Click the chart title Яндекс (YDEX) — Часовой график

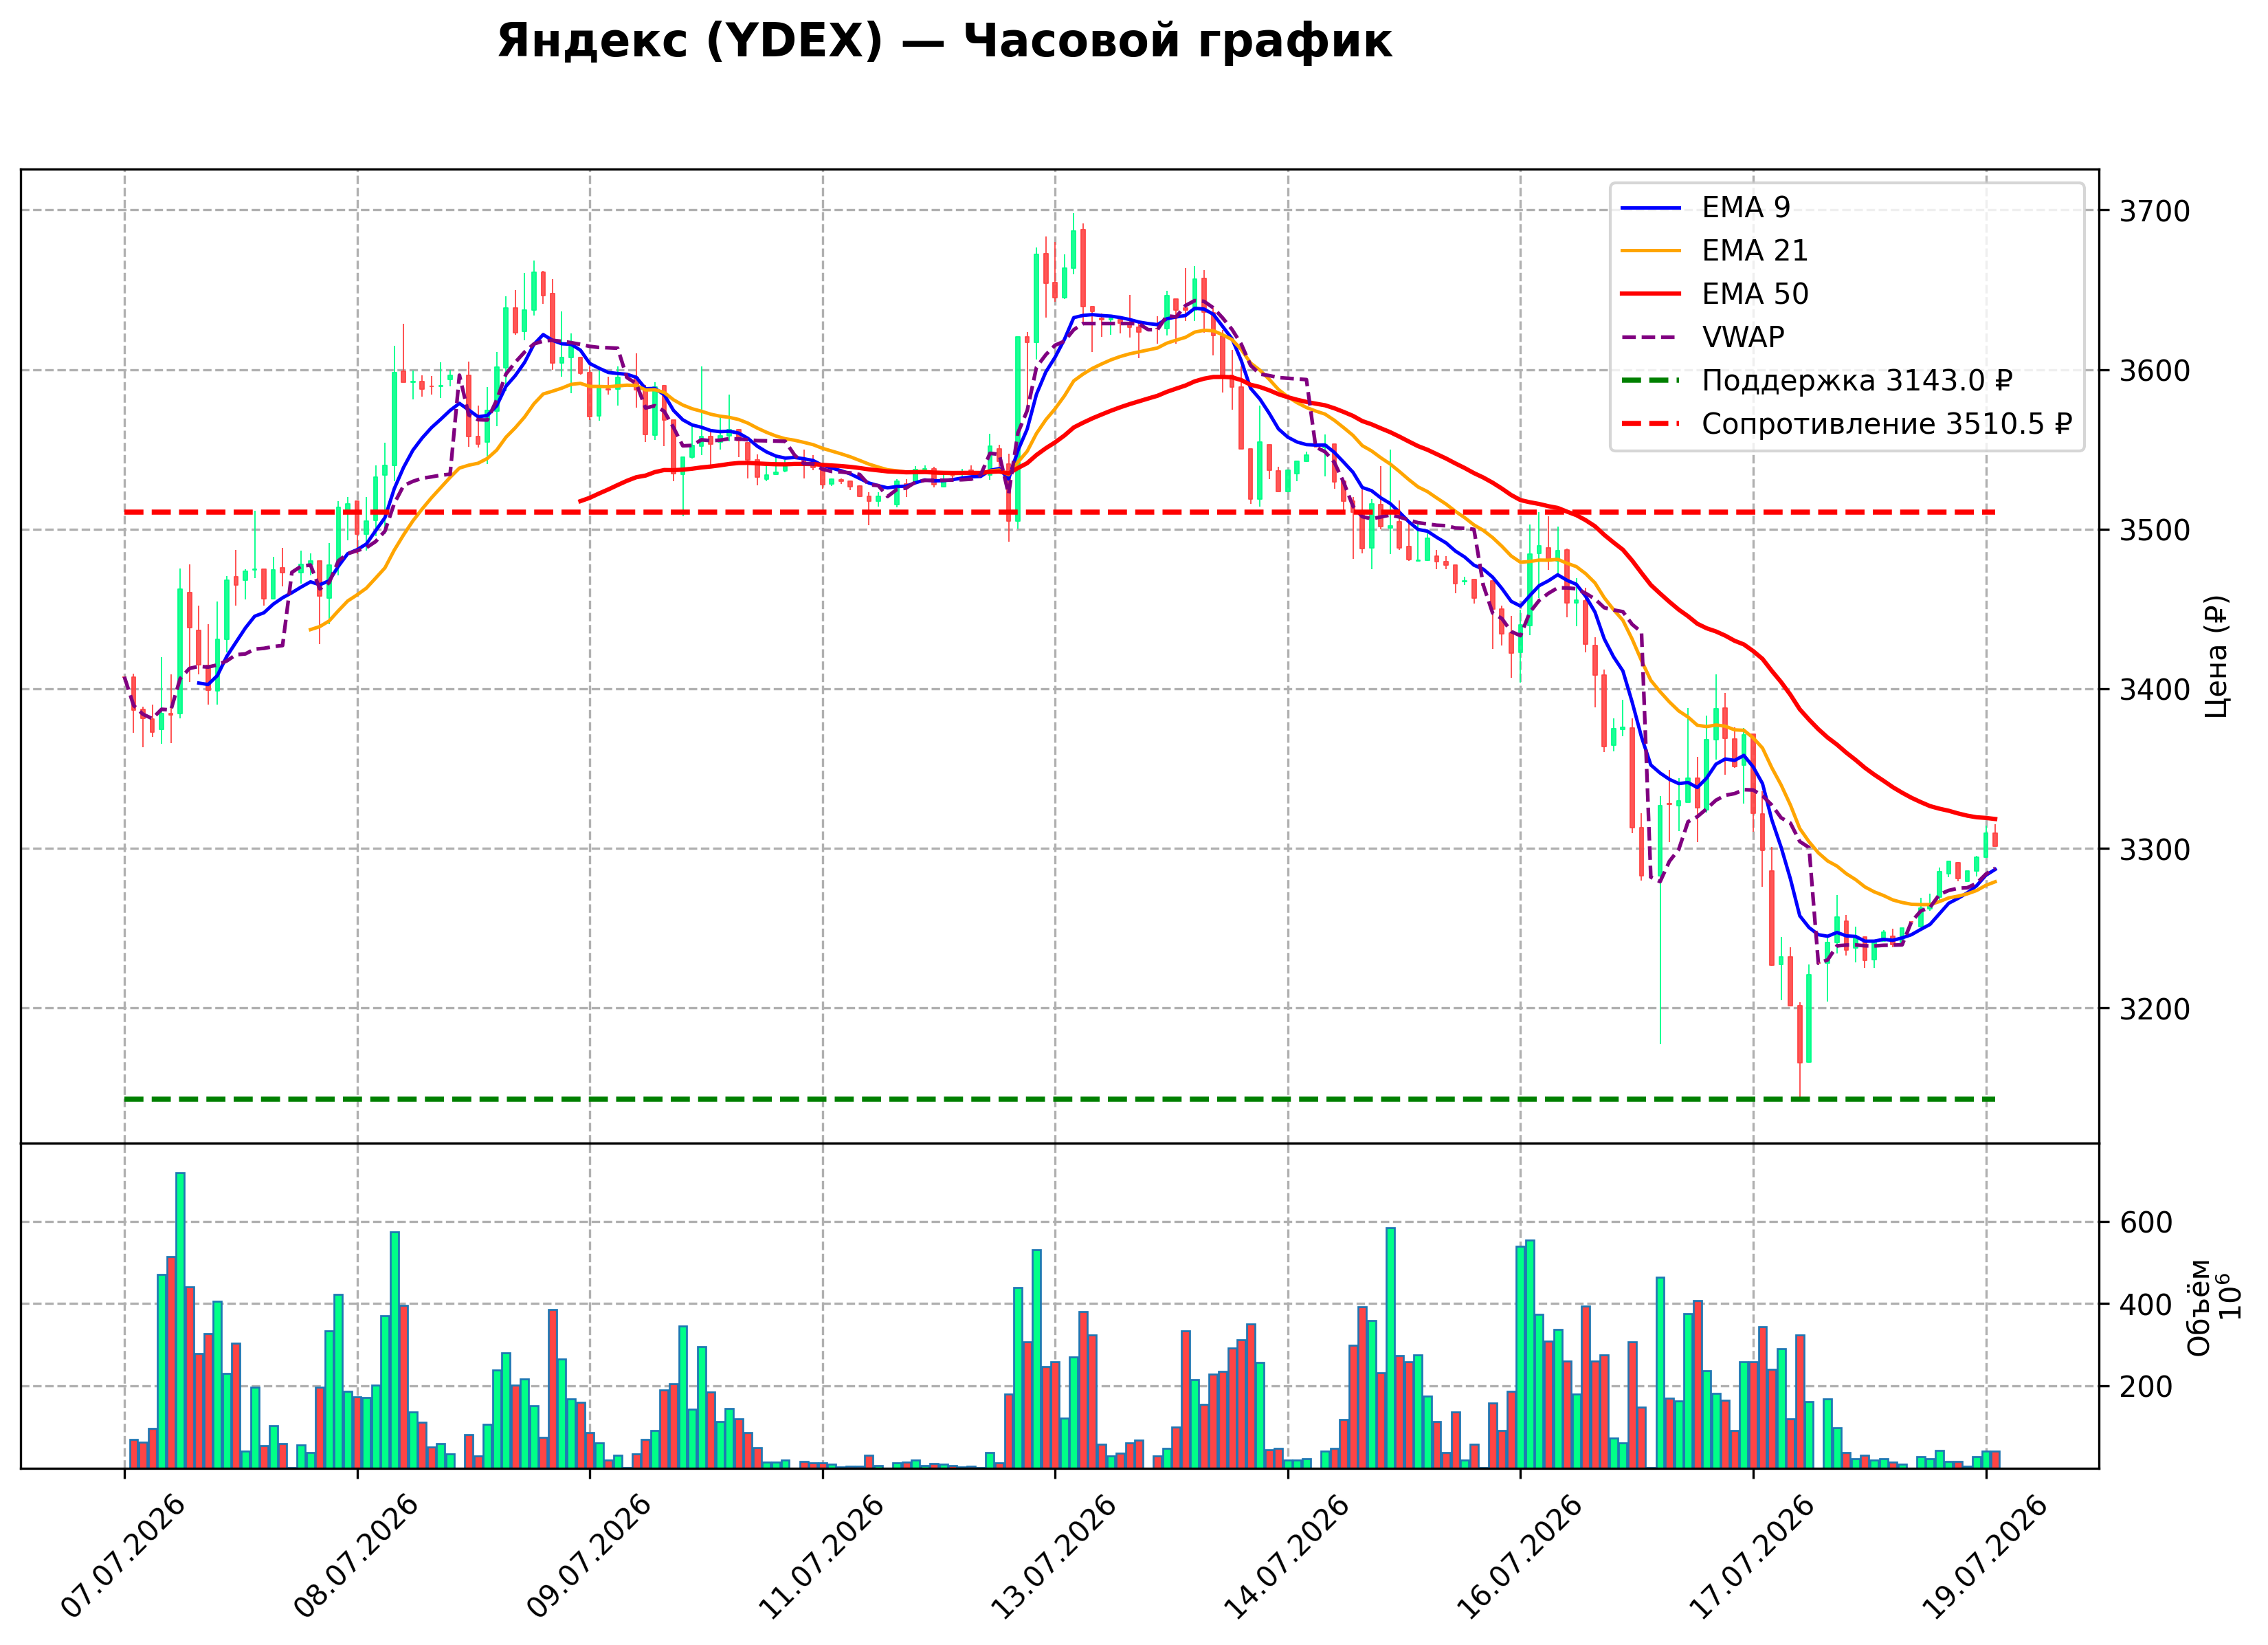point(944,42)
